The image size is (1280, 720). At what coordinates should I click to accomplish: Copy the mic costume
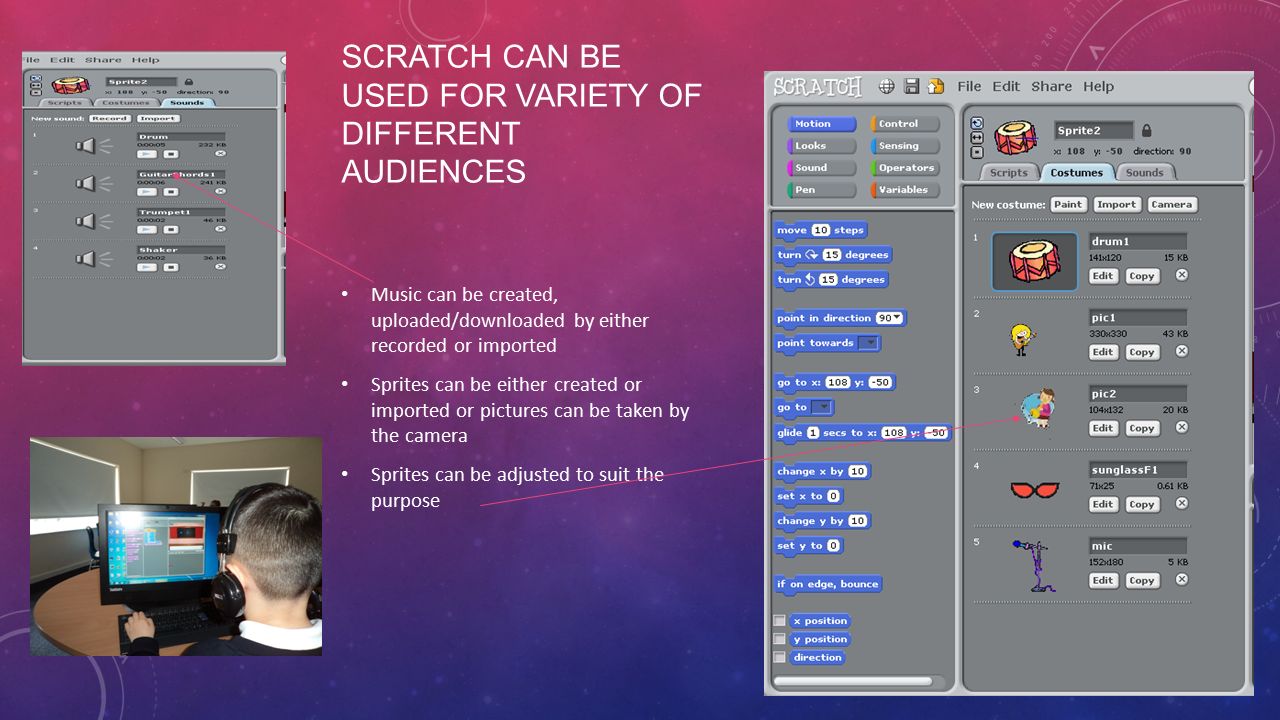1141,580
